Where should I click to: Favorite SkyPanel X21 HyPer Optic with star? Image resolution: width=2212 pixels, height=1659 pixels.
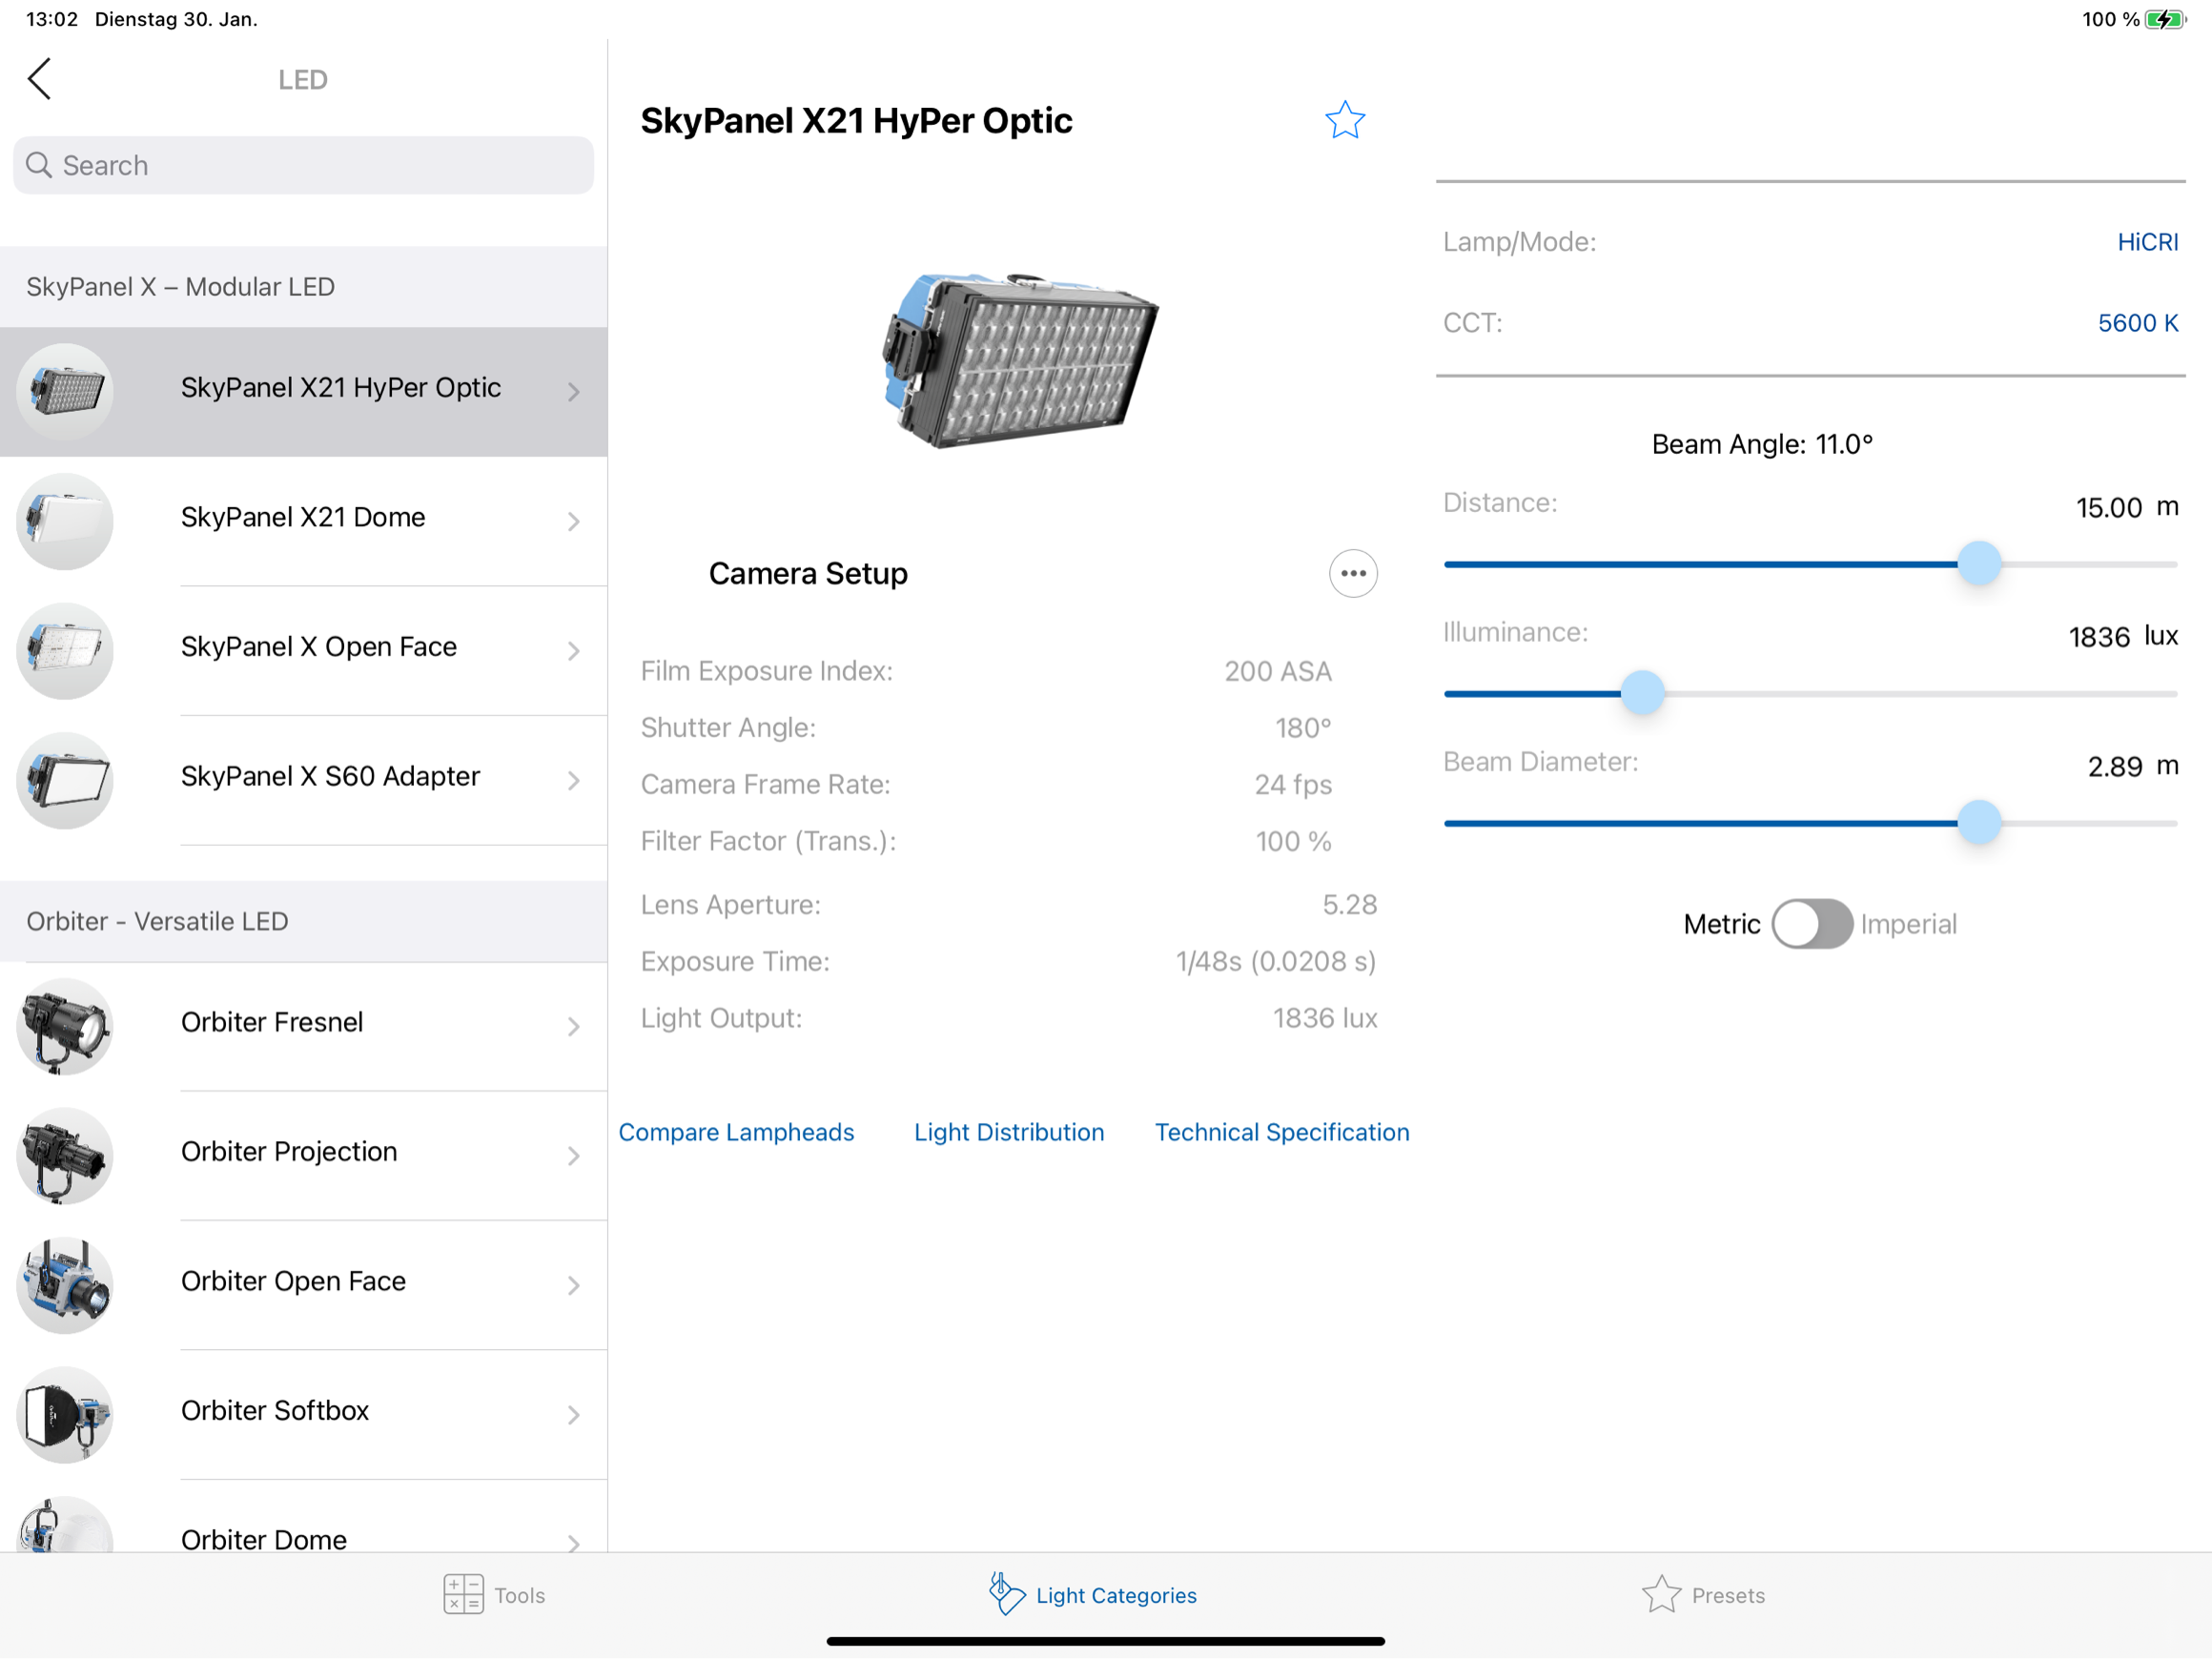click(1344, 120)
